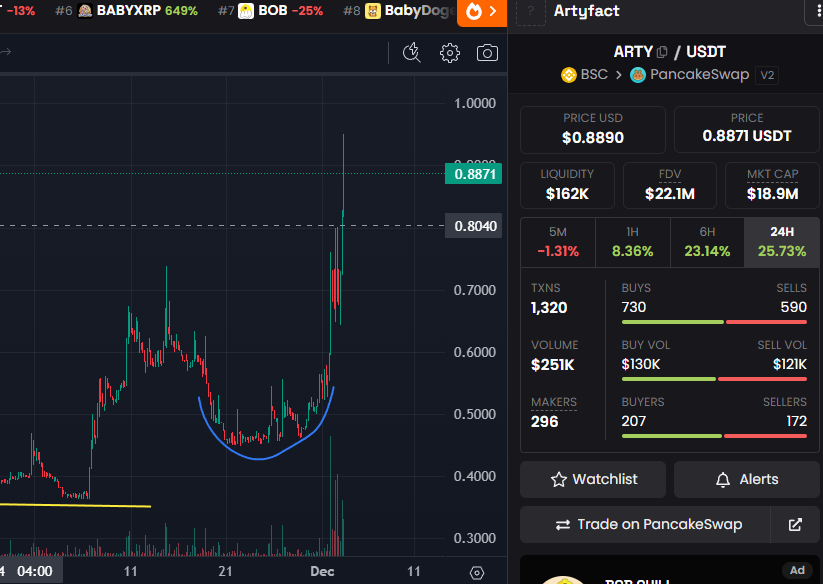Open the PancakeSwap exchange link
Screen dimensions: 823x584
point(689,75)
